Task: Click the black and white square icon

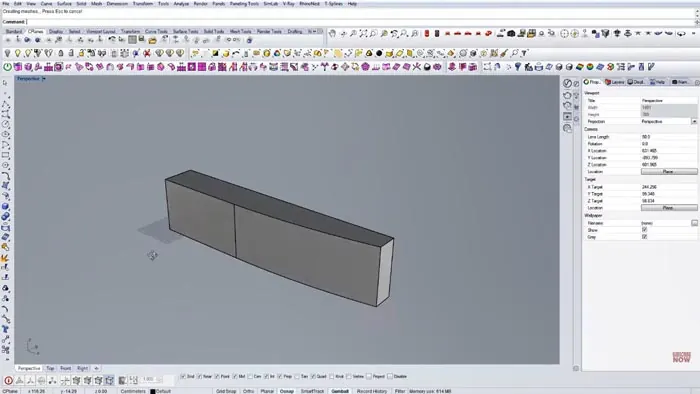Action: click(x=215, y=54)
